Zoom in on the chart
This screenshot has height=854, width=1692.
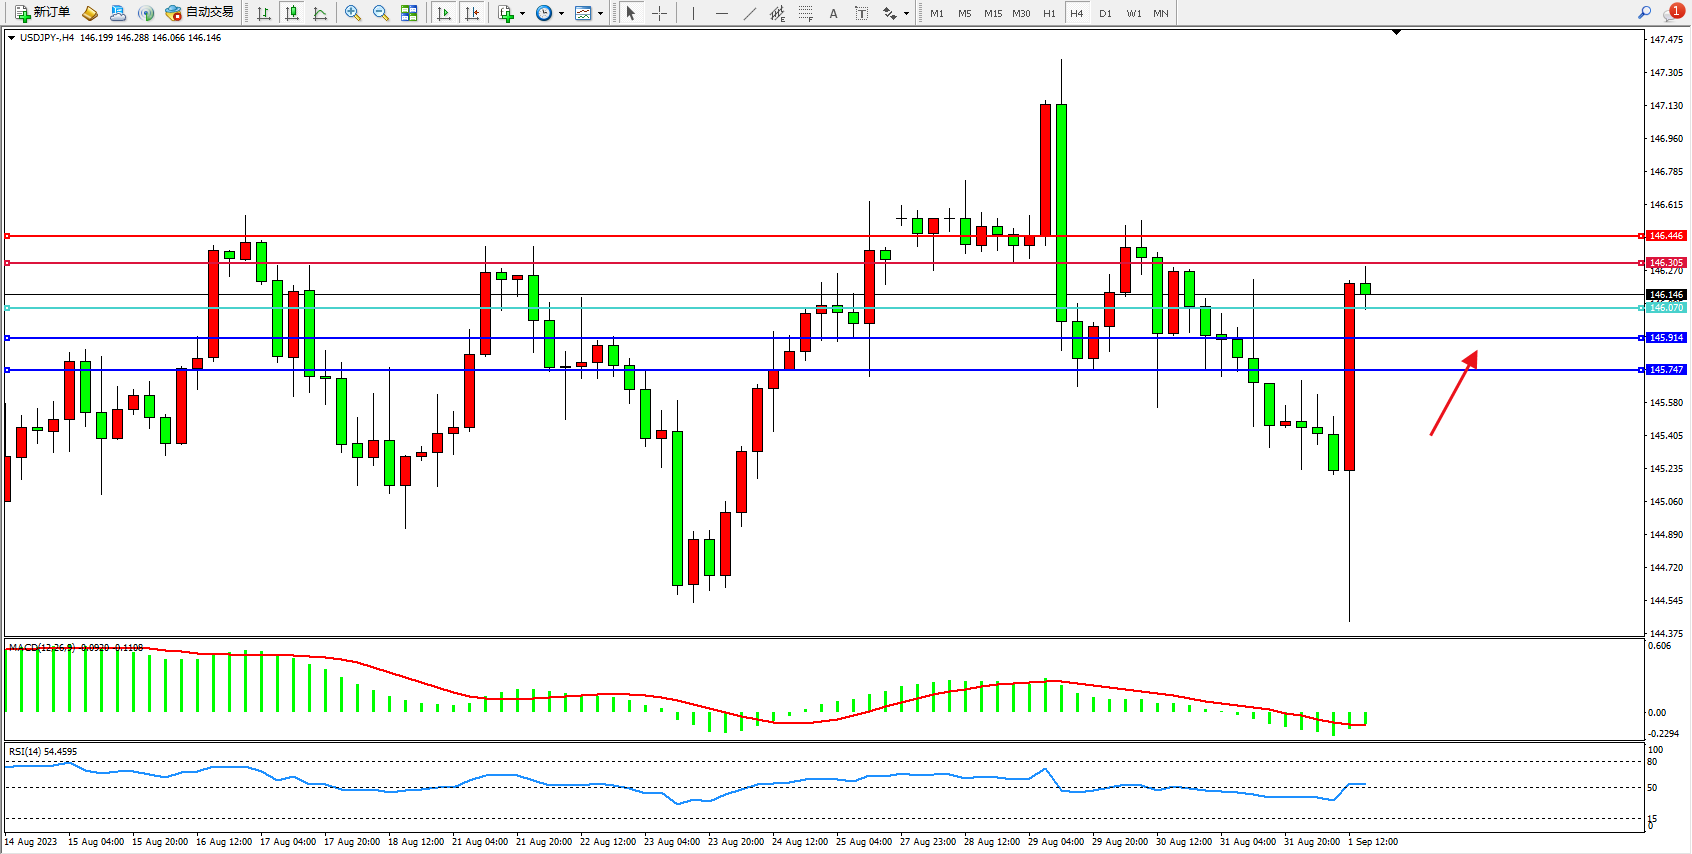click(x=353, y=13)
